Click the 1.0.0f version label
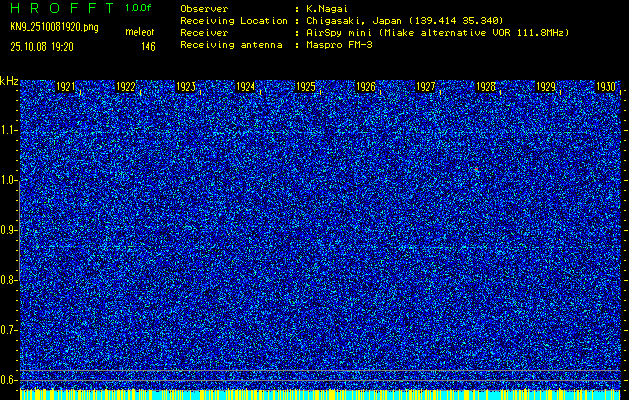 pos(140,8)
